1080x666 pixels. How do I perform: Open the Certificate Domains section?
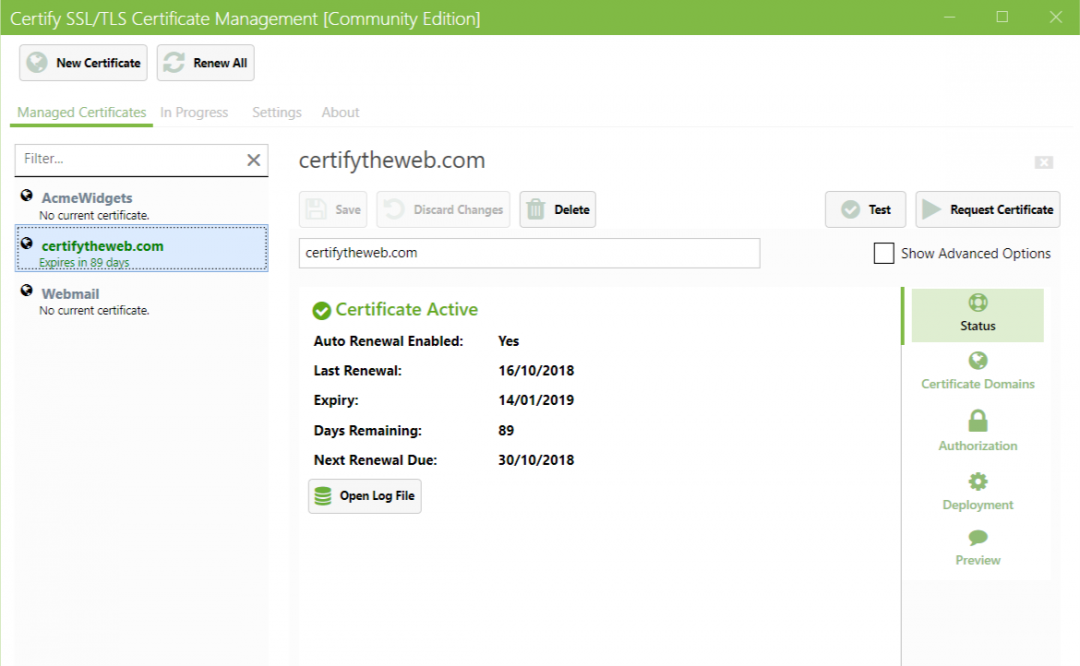coord(977,372)
